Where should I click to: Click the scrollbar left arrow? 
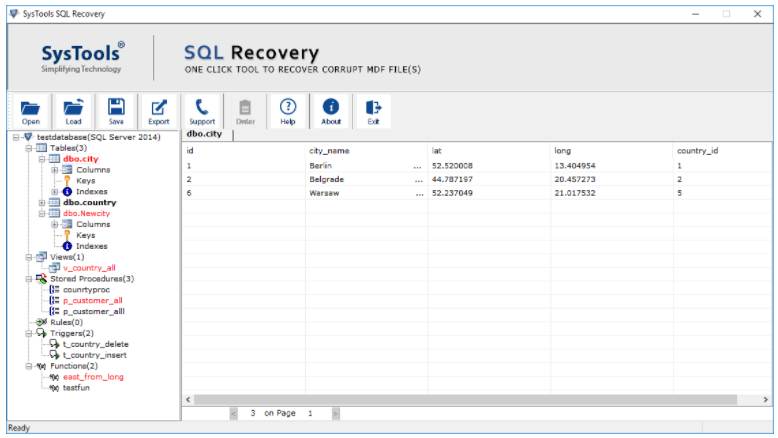pyautogui.click(x=188, y=400)
